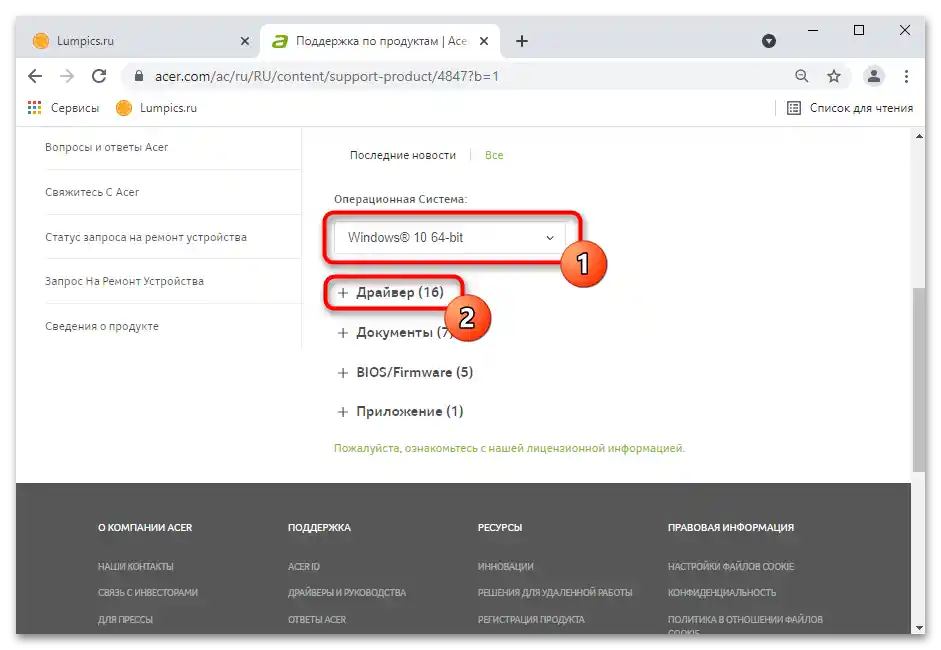
Task: Open Статус запроса на ремонт устройства
Action: [x=146, y=237]
